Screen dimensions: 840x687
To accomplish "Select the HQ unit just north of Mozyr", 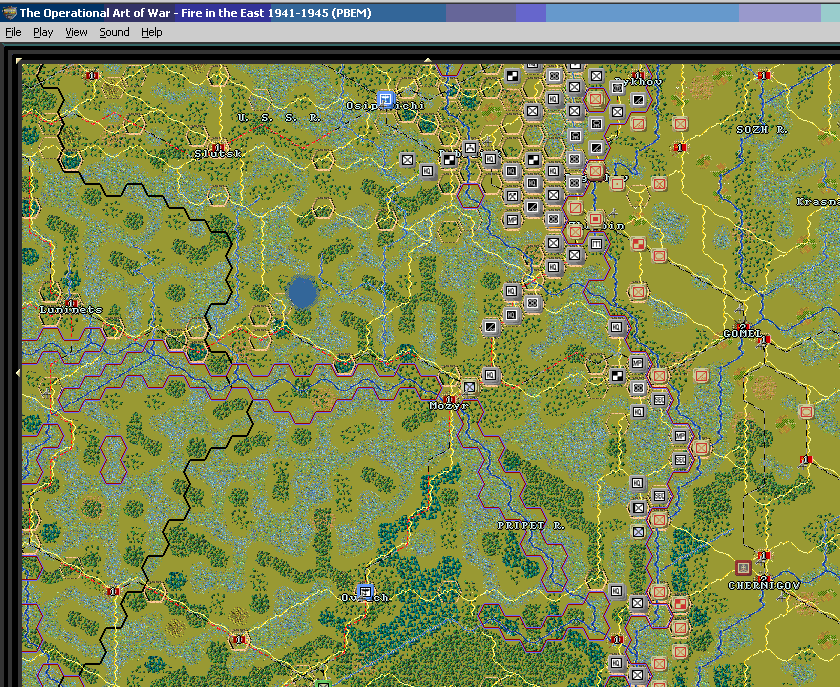I will pos(490,375).
